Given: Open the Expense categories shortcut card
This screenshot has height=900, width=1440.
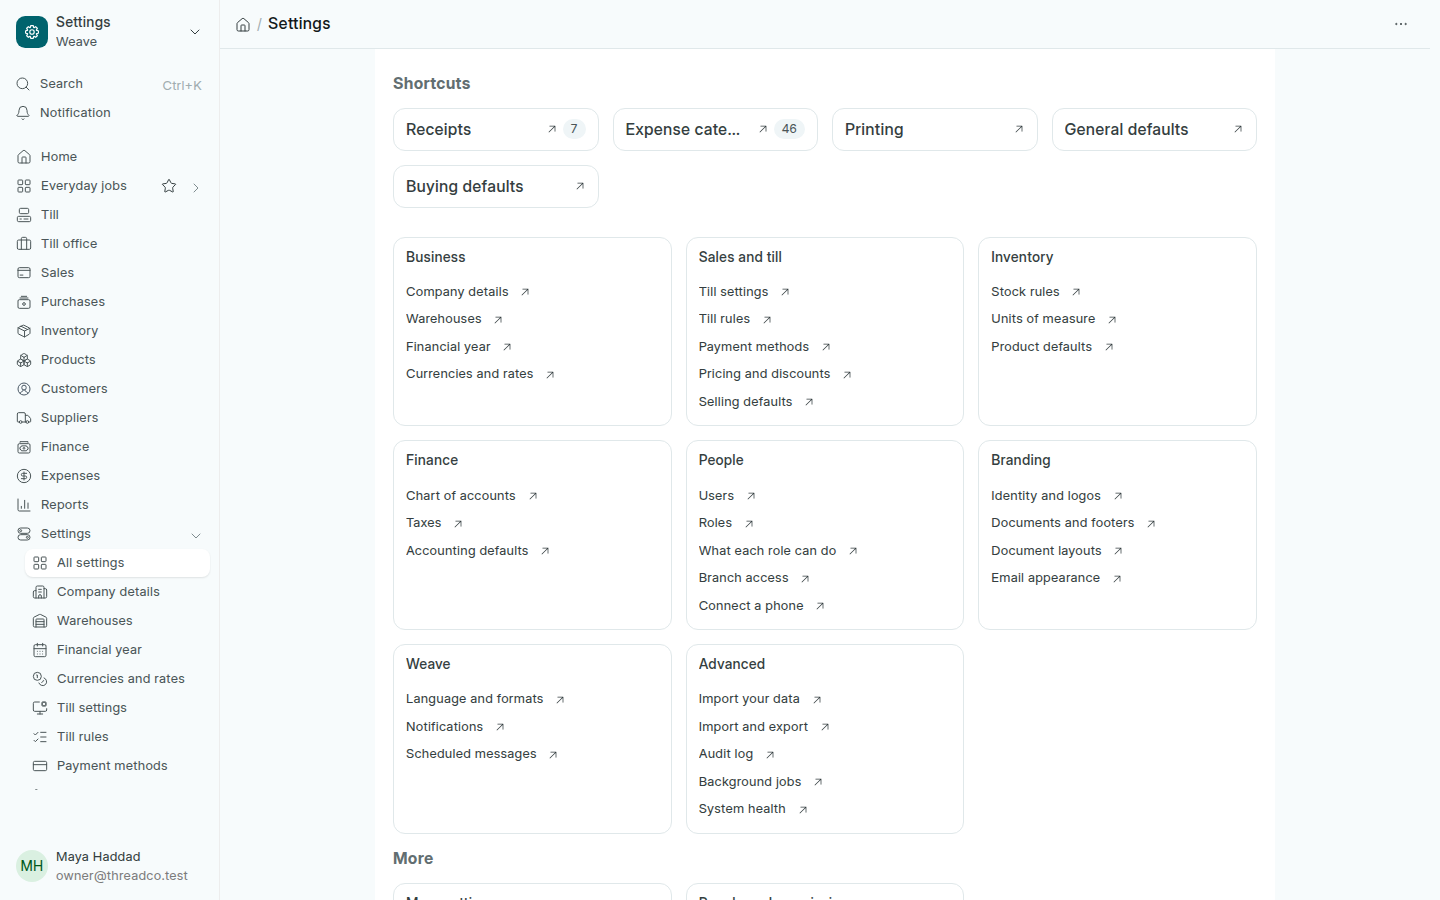Looking at the screenshot, I should point(715,130).
